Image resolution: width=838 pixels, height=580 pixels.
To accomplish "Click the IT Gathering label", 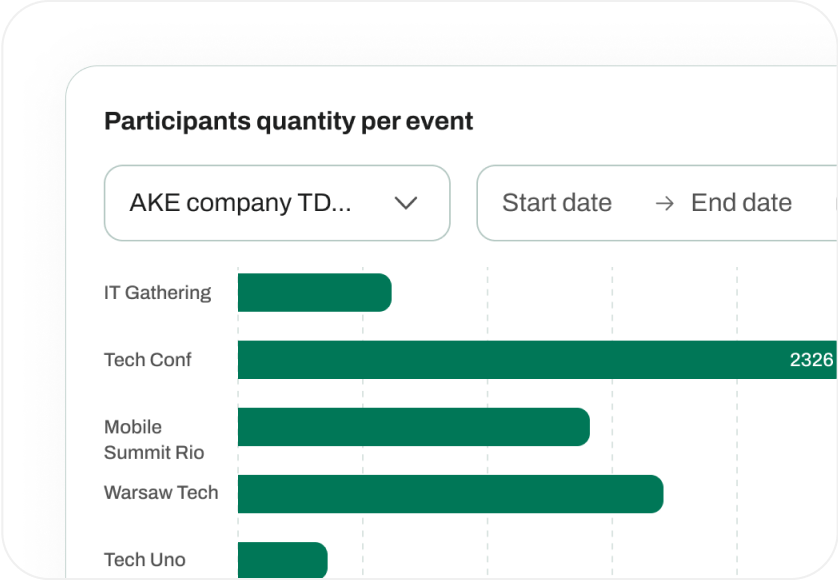I will 158,293.
